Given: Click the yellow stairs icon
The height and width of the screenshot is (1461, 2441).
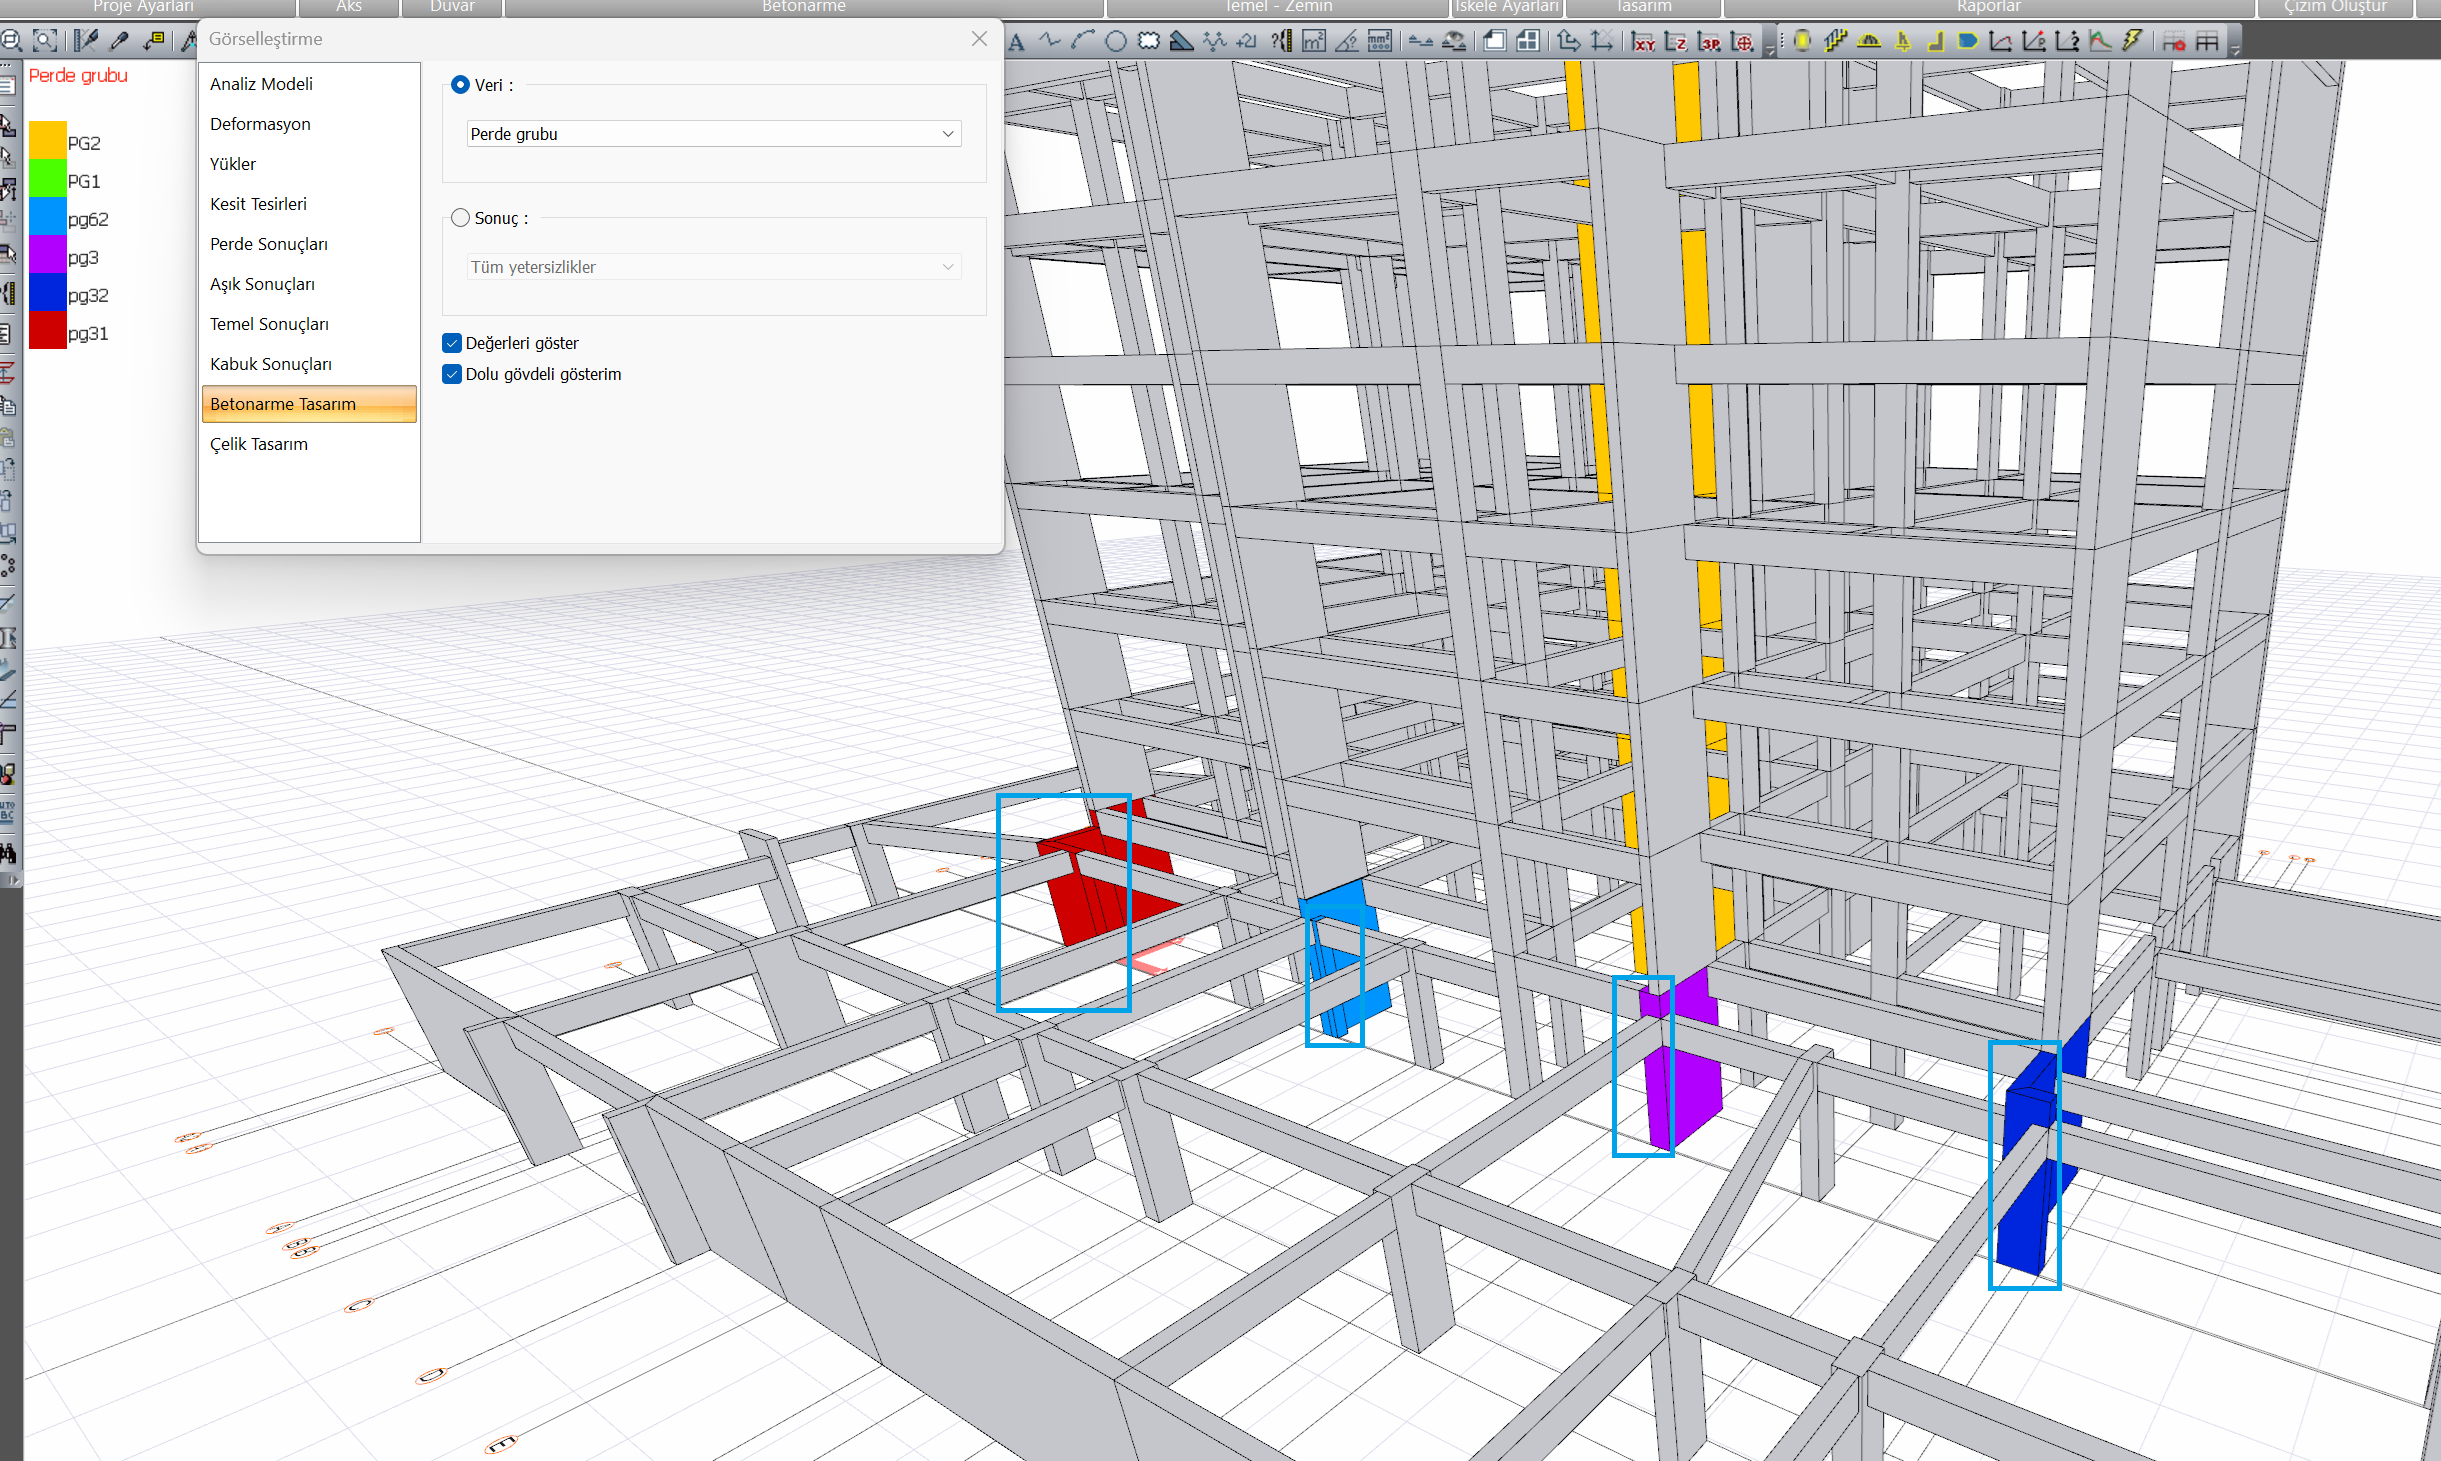Looking at the screenshot, I should pos(1835,41).
